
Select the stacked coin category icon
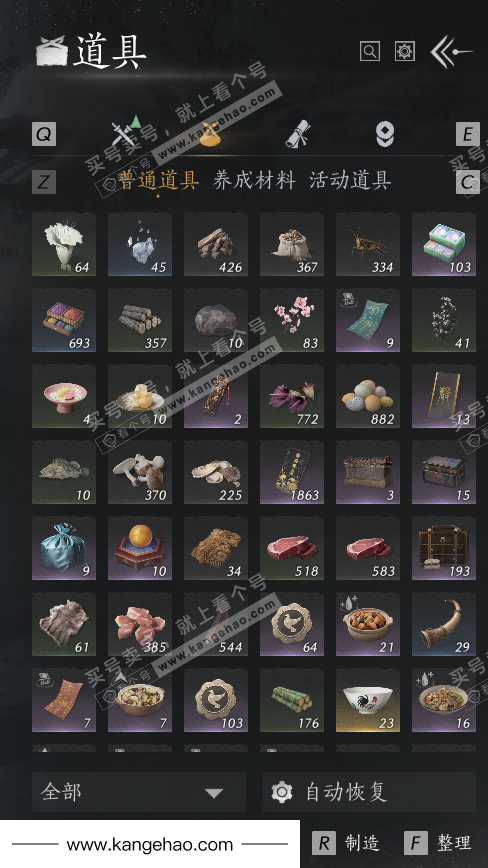[385, 135]
